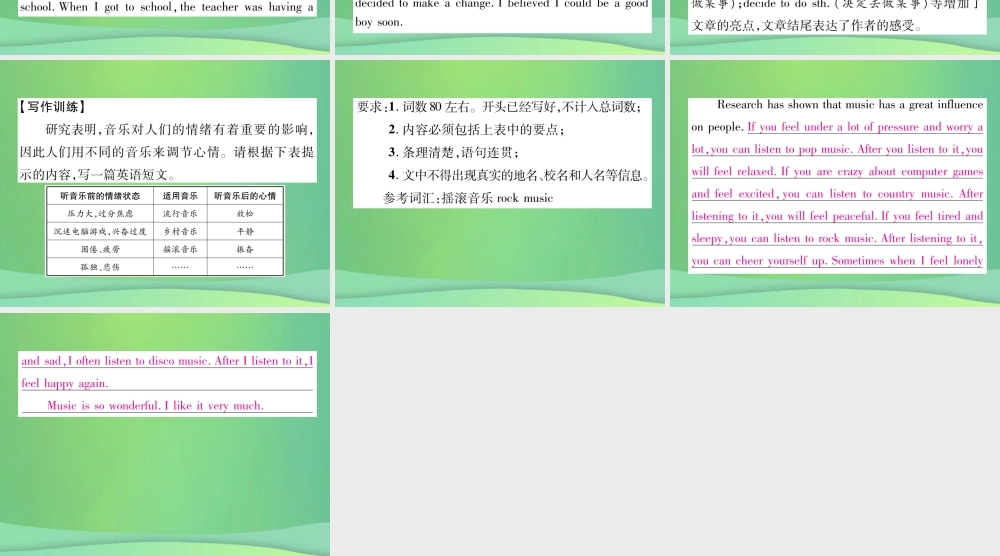Open the slide starting 'Research has shown'
The width and height of the screenshot is (1000, 556).
835,183
